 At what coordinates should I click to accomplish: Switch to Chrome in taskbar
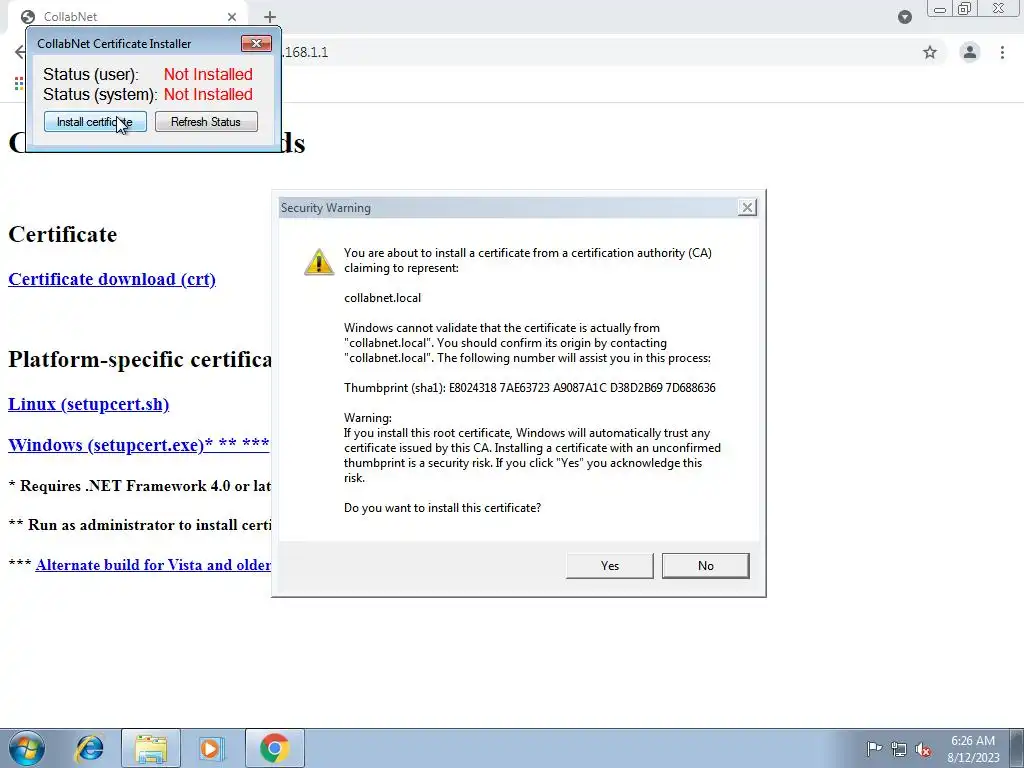(x=274, y=748)
